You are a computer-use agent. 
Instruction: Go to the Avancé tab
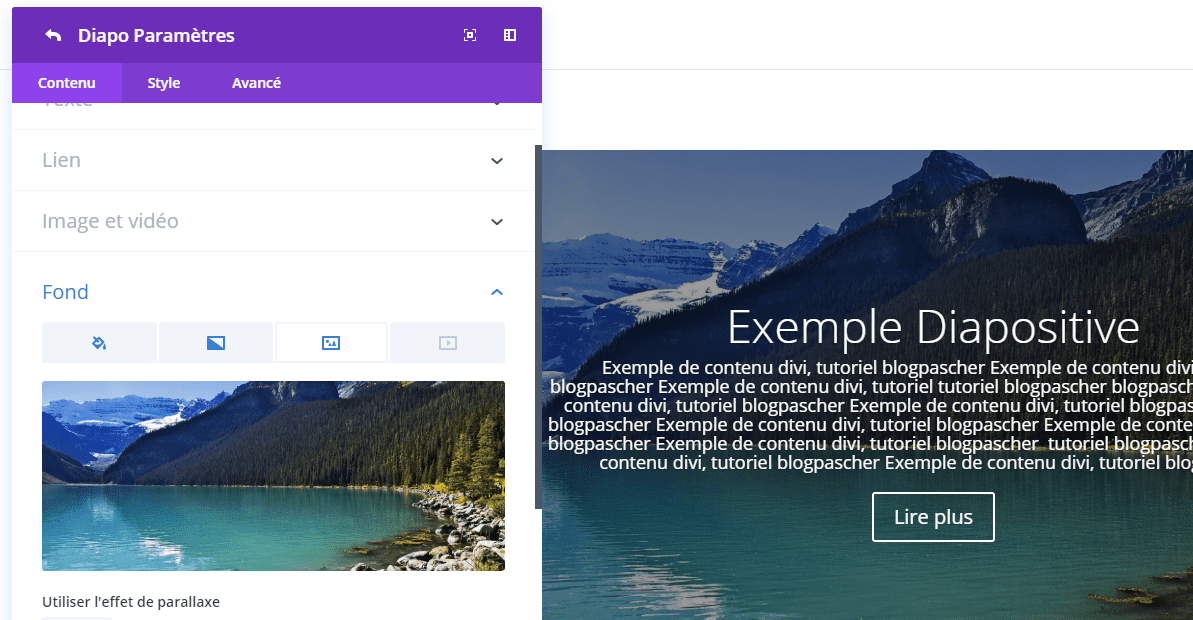click(x=256, y=83)
